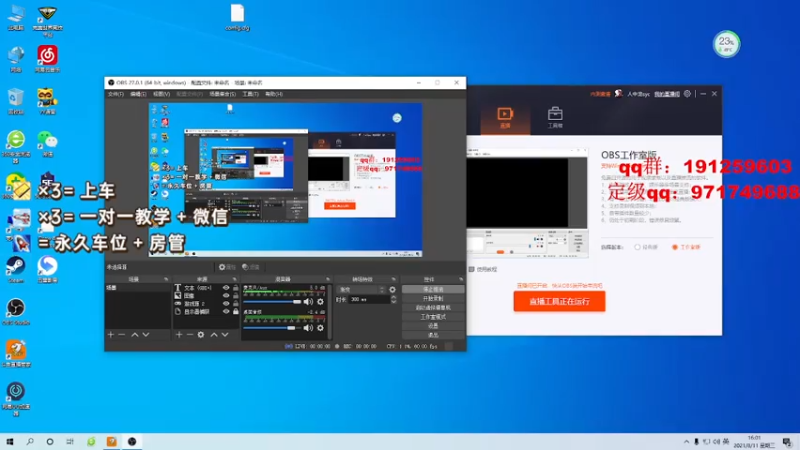Open config.cfg file on desktop
Screen dimensions: 800x450
tap(237, 17)
